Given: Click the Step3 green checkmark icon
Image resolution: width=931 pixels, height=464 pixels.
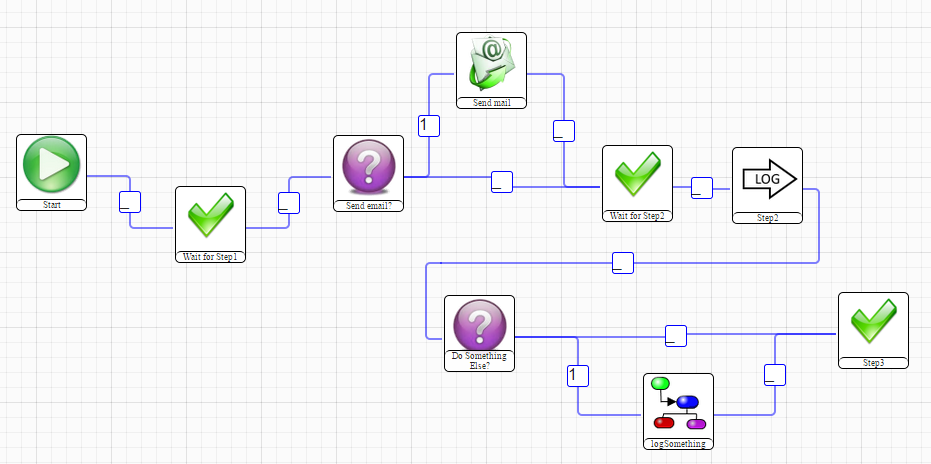Looking at the screenshot, I should (x=873, y=322).
